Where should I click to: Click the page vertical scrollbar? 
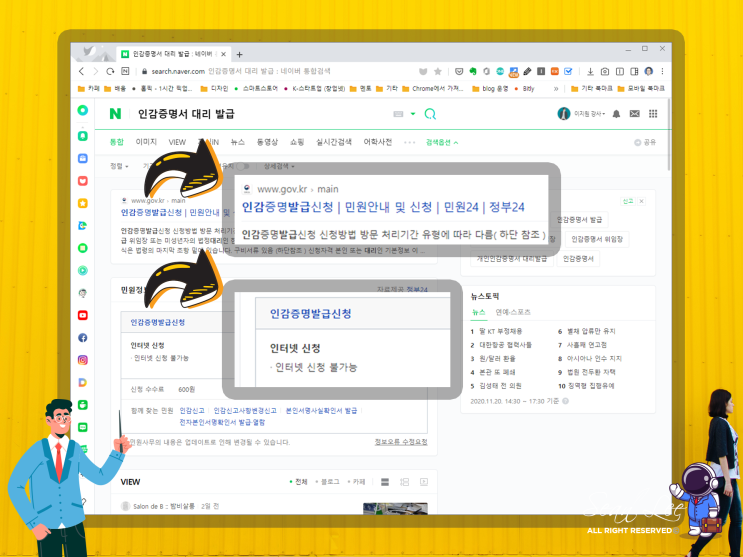[x=669, y=134]
